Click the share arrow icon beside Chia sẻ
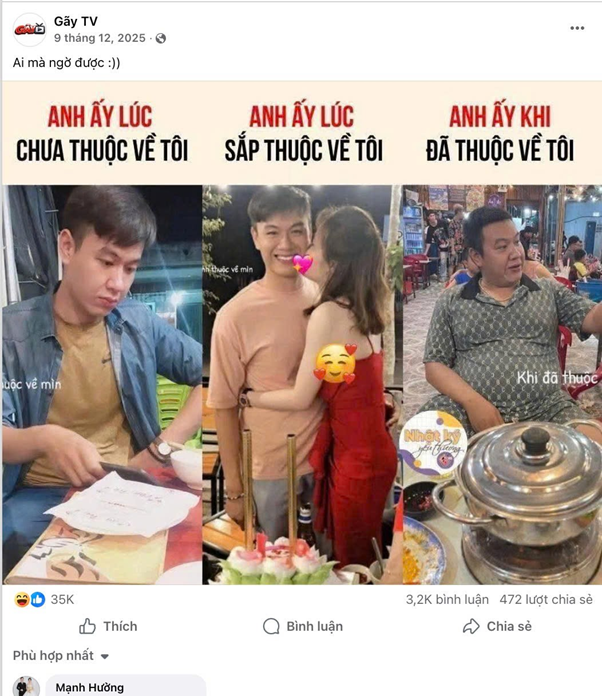 coord(471,626)
